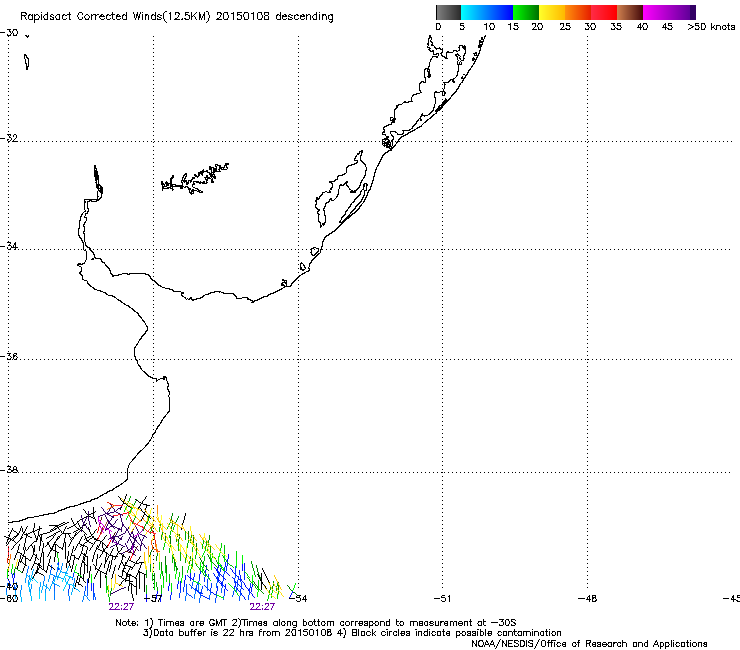The width and height of the screenshot is (740, 650).
Task: Click the -38 latitude axis label
Action: click(x=9, y=470)
